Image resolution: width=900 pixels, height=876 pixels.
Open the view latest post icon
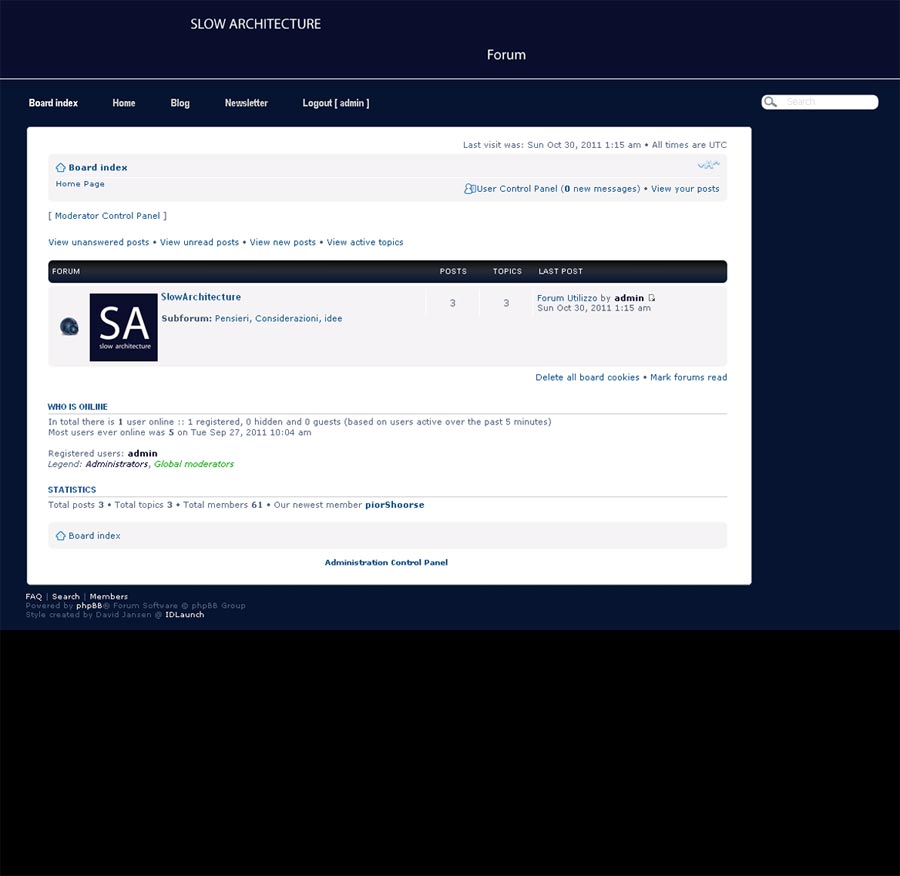(651, 298)
